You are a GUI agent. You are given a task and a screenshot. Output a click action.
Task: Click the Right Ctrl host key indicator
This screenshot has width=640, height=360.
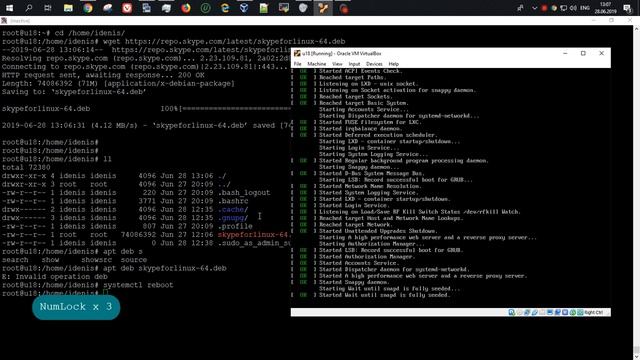[594, 312]
